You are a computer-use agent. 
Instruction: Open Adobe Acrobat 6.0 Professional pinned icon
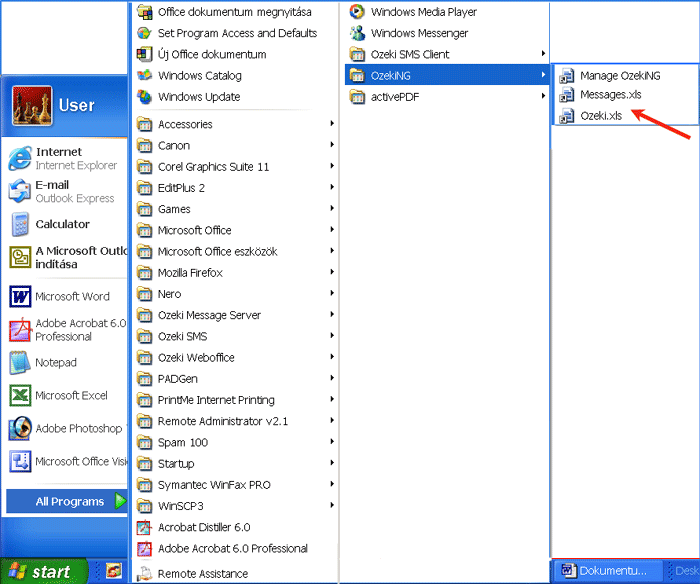(x=20, y=330)
